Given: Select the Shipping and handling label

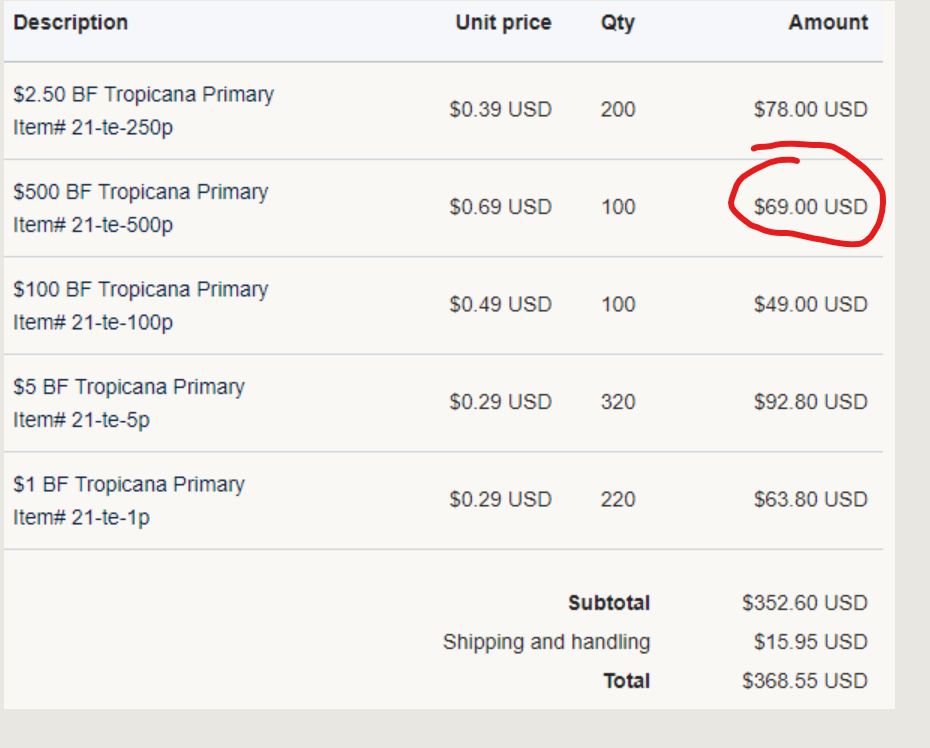Looking at the screenshot, I should [x=546, y=642].
